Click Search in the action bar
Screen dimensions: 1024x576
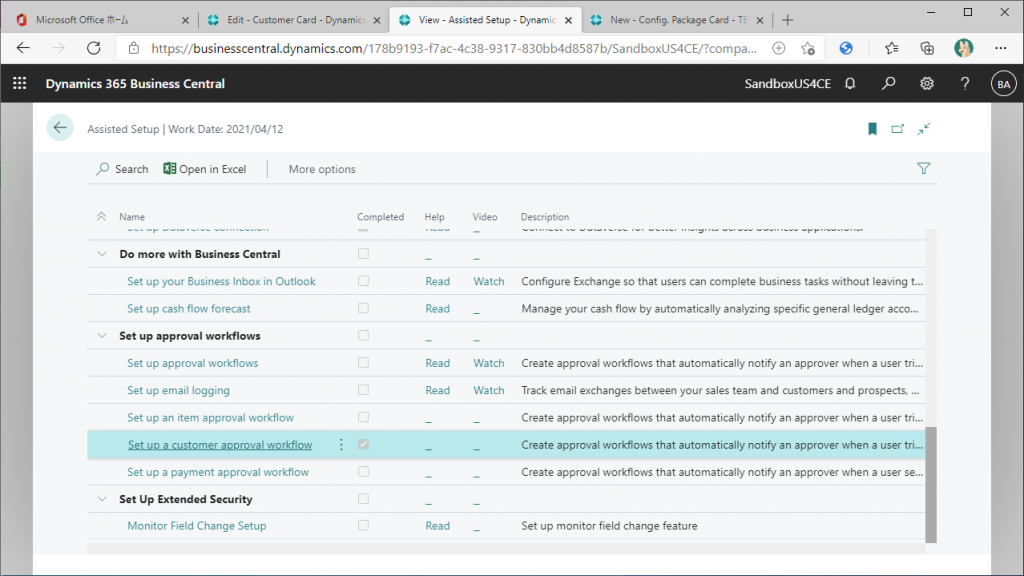[122, 169]
